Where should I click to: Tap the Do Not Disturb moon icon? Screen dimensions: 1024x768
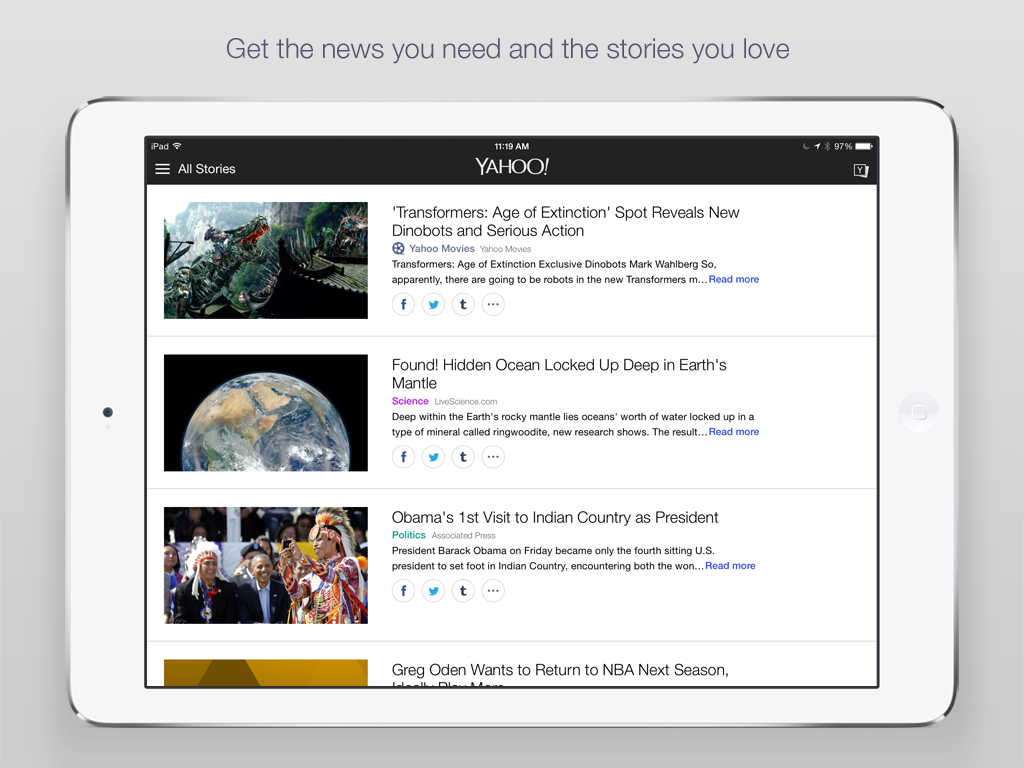point(806,146)
